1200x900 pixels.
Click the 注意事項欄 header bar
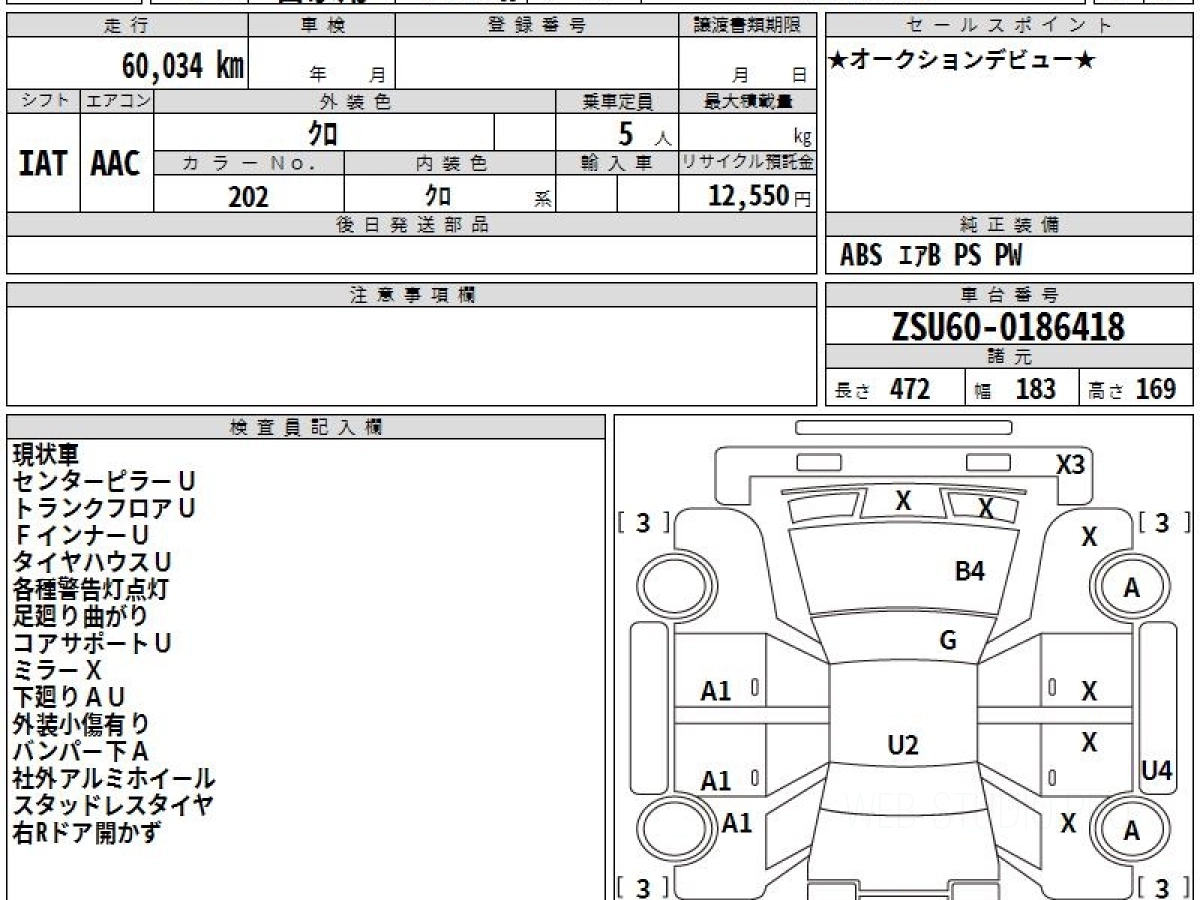(x=412, y=295)
